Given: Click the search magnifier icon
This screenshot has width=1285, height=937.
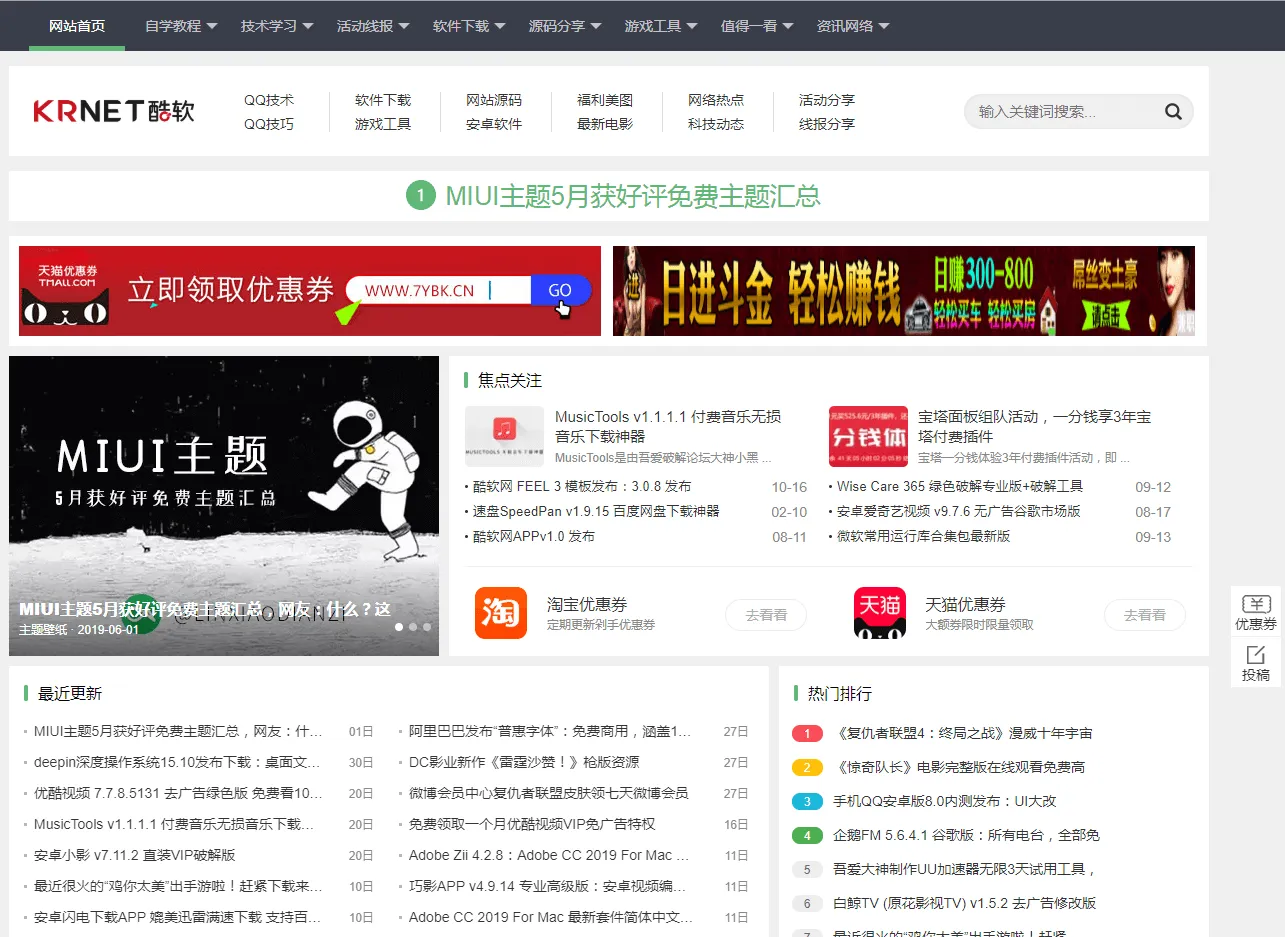Looking at the screenshot, I should point(1173,112).
